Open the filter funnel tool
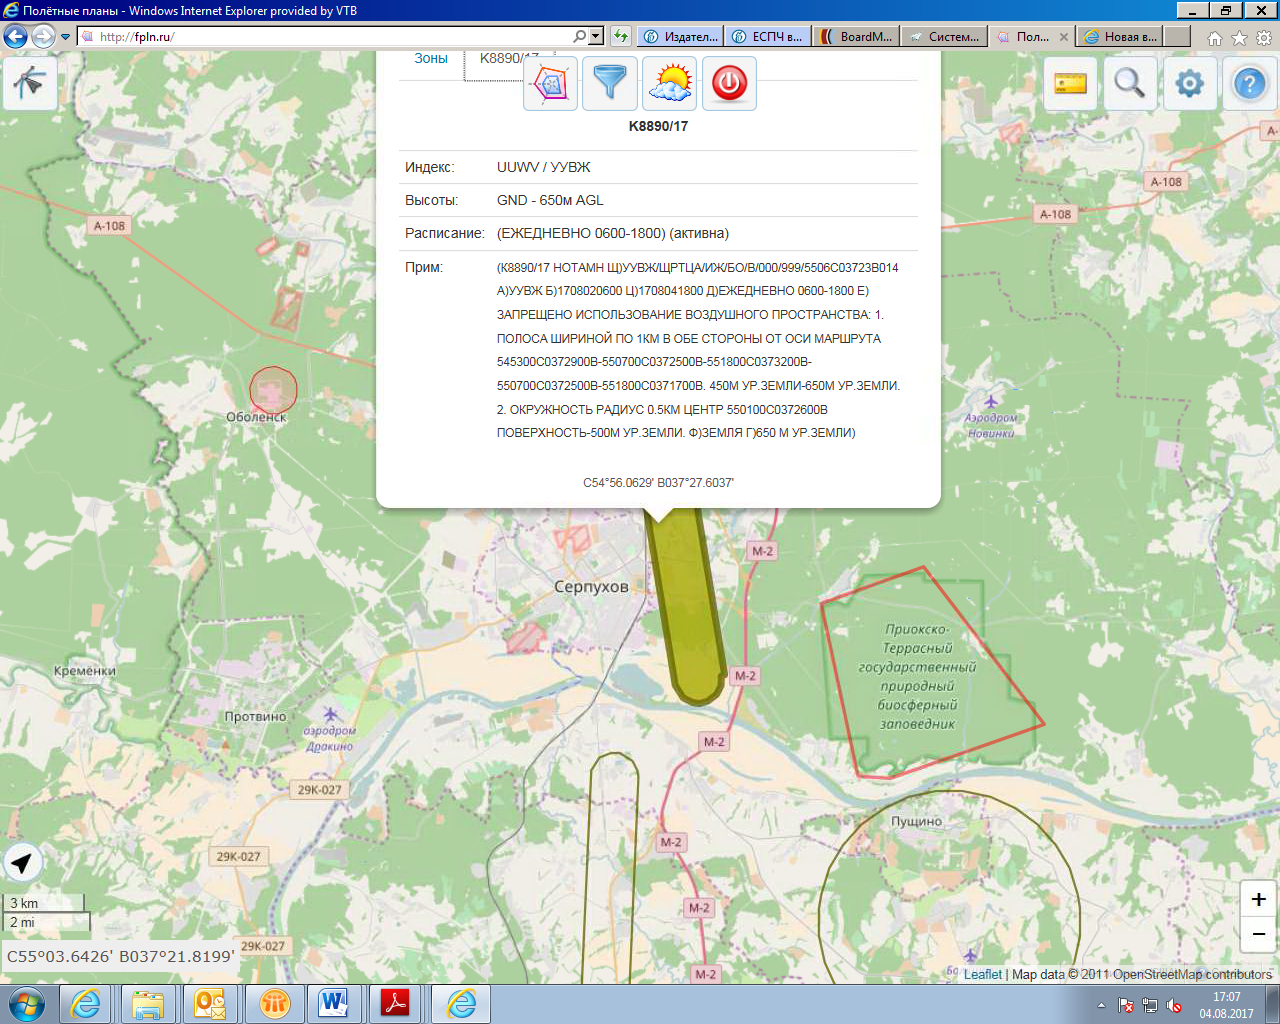This screenshot has width=1280, height=1024. 610,83
